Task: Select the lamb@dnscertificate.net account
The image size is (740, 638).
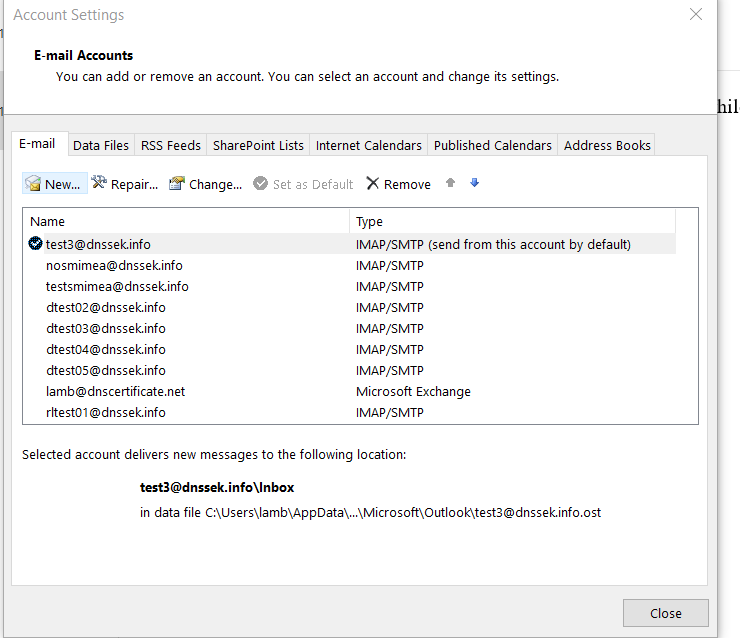Action: (349, 391)
